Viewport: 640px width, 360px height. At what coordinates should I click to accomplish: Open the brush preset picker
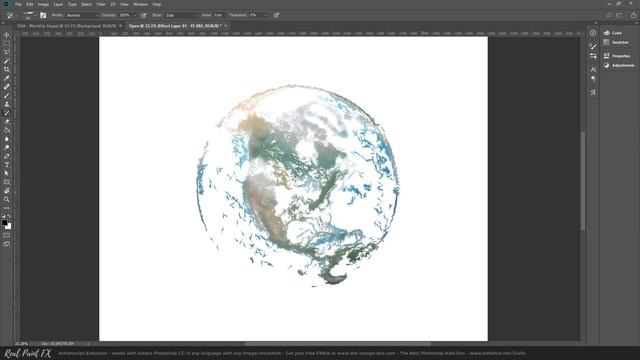point(29,16)
